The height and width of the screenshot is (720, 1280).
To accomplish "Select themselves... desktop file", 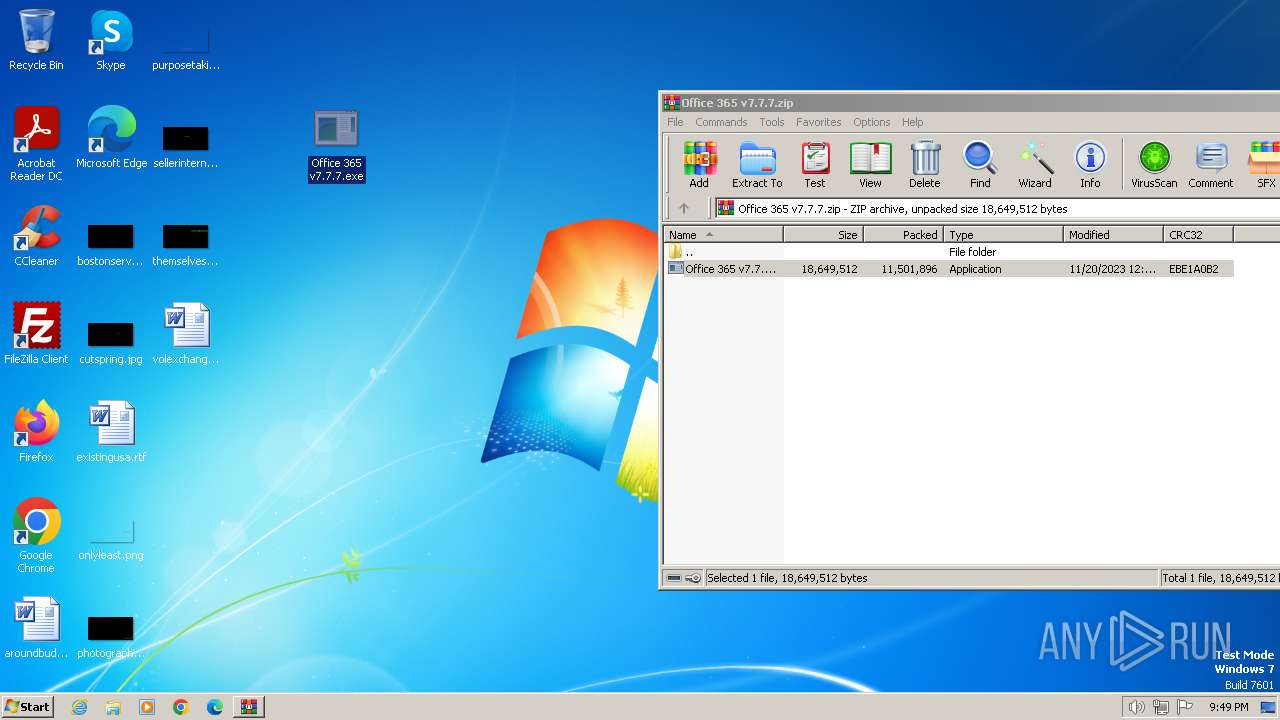I will pyautogui.click(x=186, y=243).
